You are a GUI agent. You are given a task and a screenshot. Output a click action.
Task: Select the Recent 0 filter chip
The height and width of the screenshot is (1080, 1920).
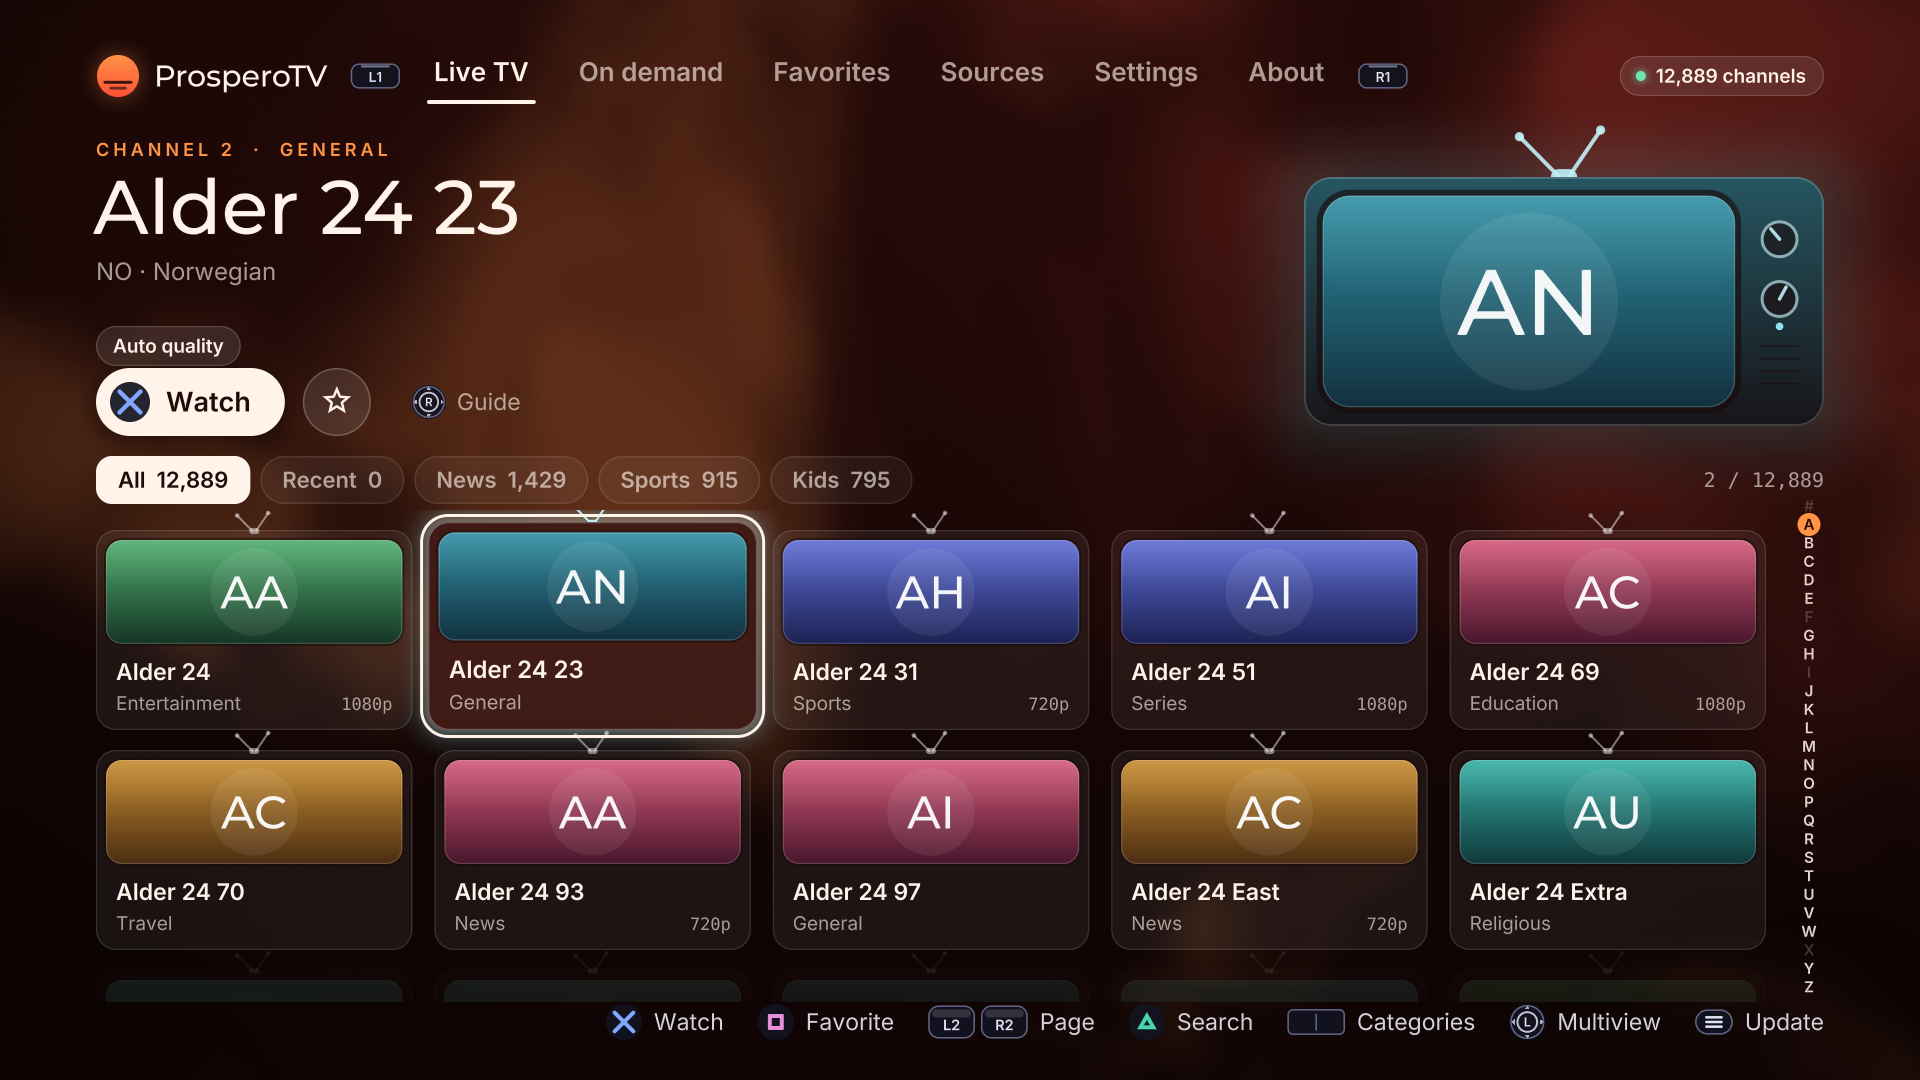coord(332,480)
